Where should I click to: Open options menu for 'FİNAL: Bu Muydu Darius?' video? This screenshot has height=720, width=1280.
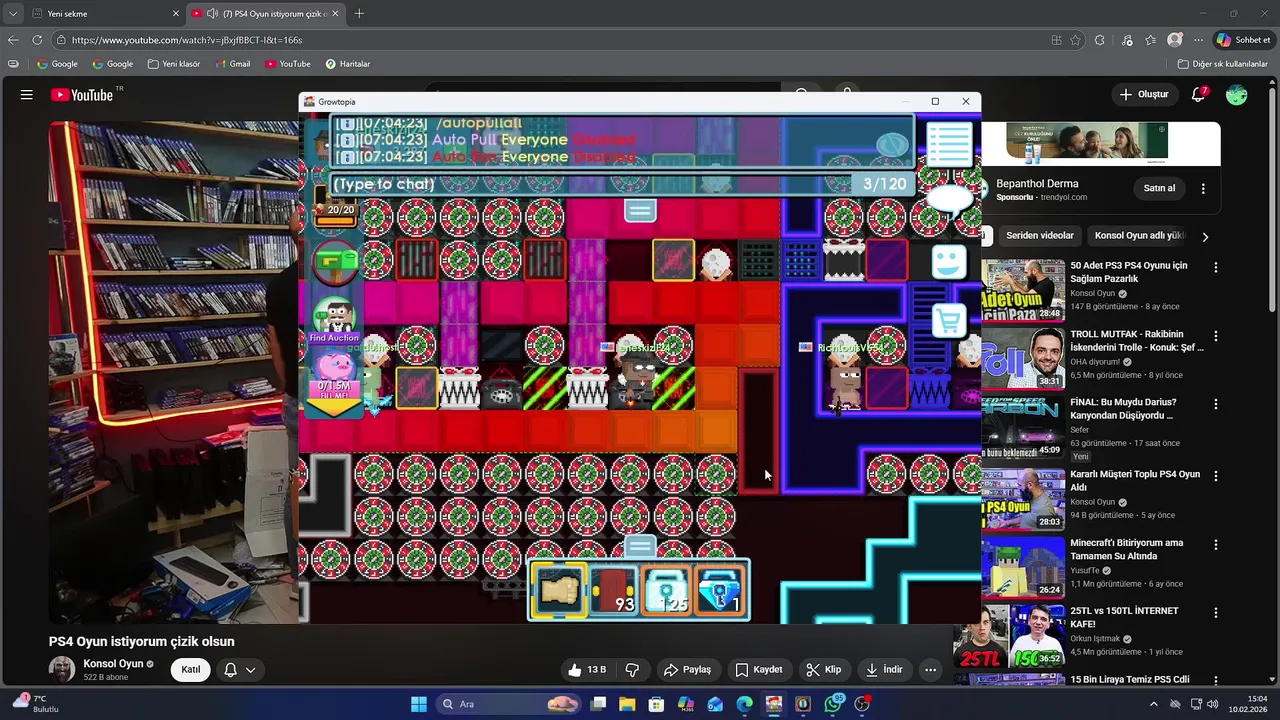click(1216, 404)
